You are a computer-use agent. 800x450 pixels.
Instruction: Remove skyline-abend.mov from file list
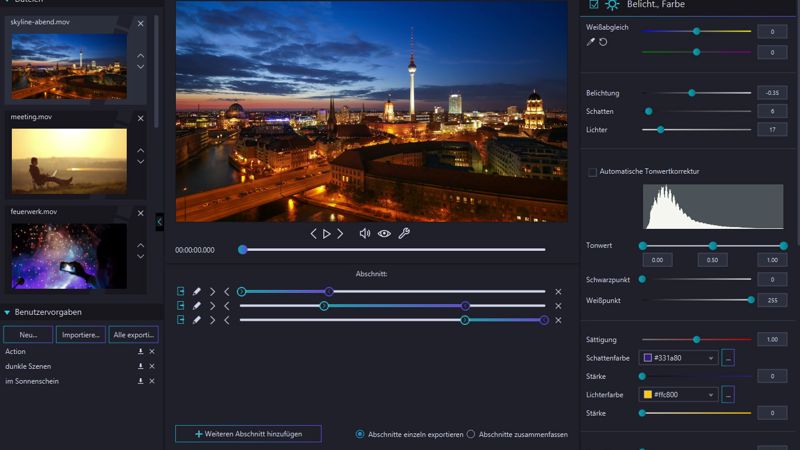pos(140,23)
